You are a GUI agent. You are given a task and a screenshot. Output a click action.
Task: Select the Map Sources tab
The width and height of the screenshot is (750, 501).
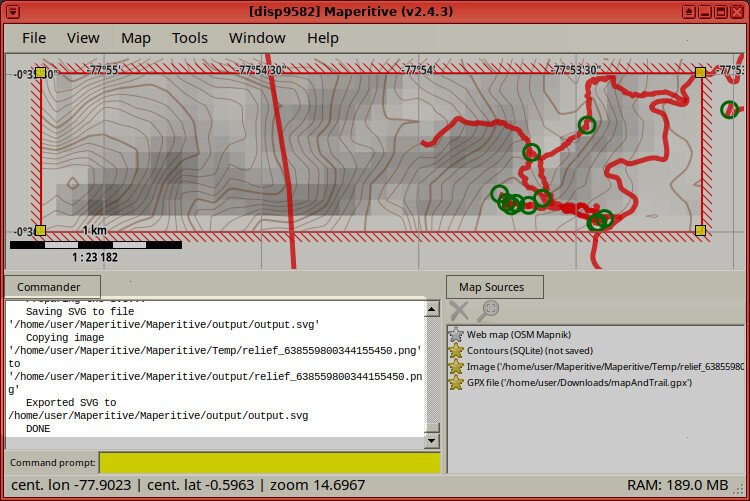495,287
